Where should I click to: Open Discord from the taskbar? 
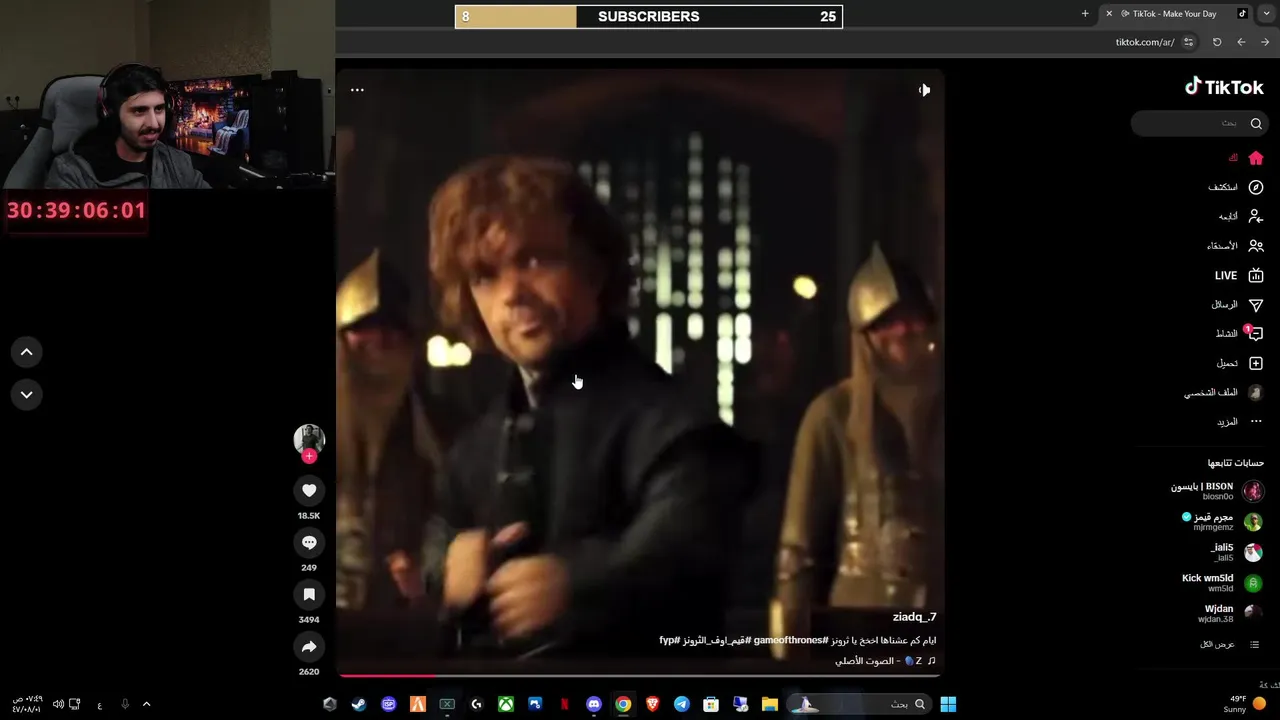click(x=594, y=704)
